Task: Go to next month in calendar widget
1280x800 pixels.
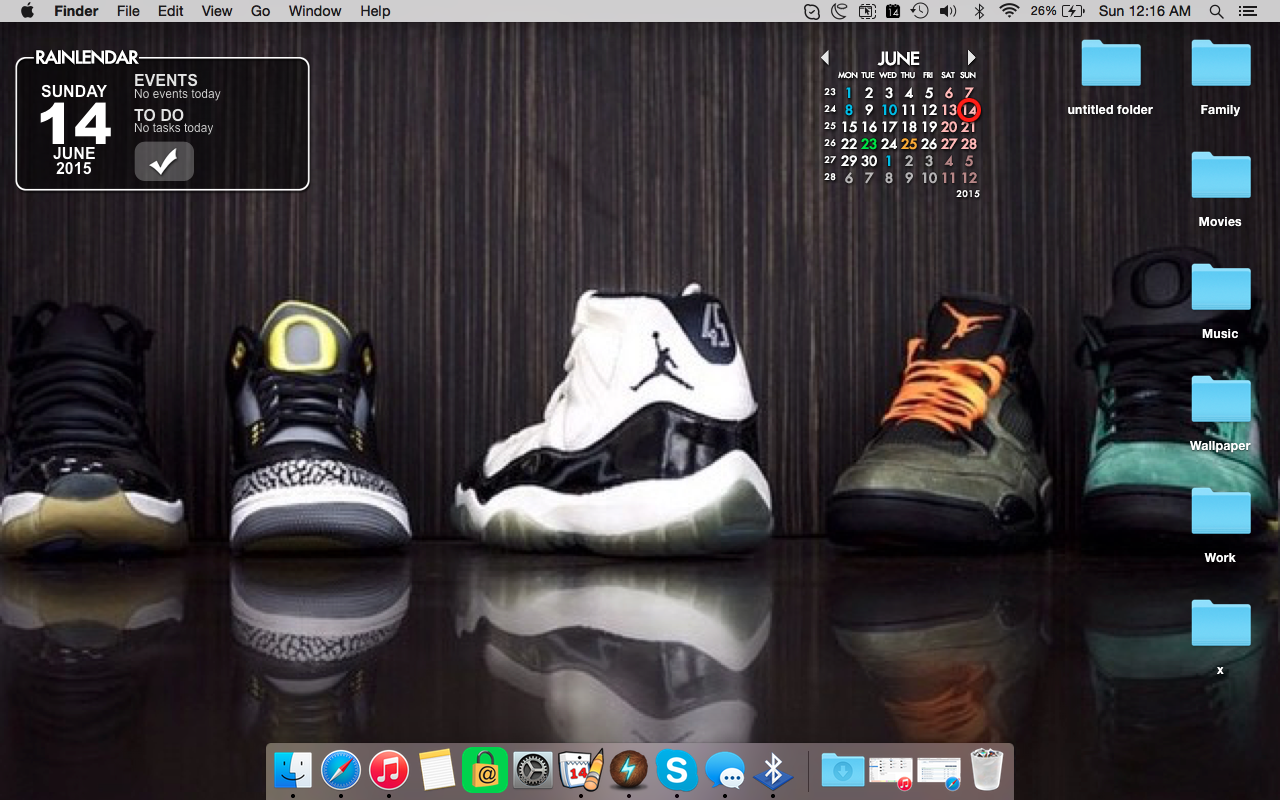Action: 971,58
